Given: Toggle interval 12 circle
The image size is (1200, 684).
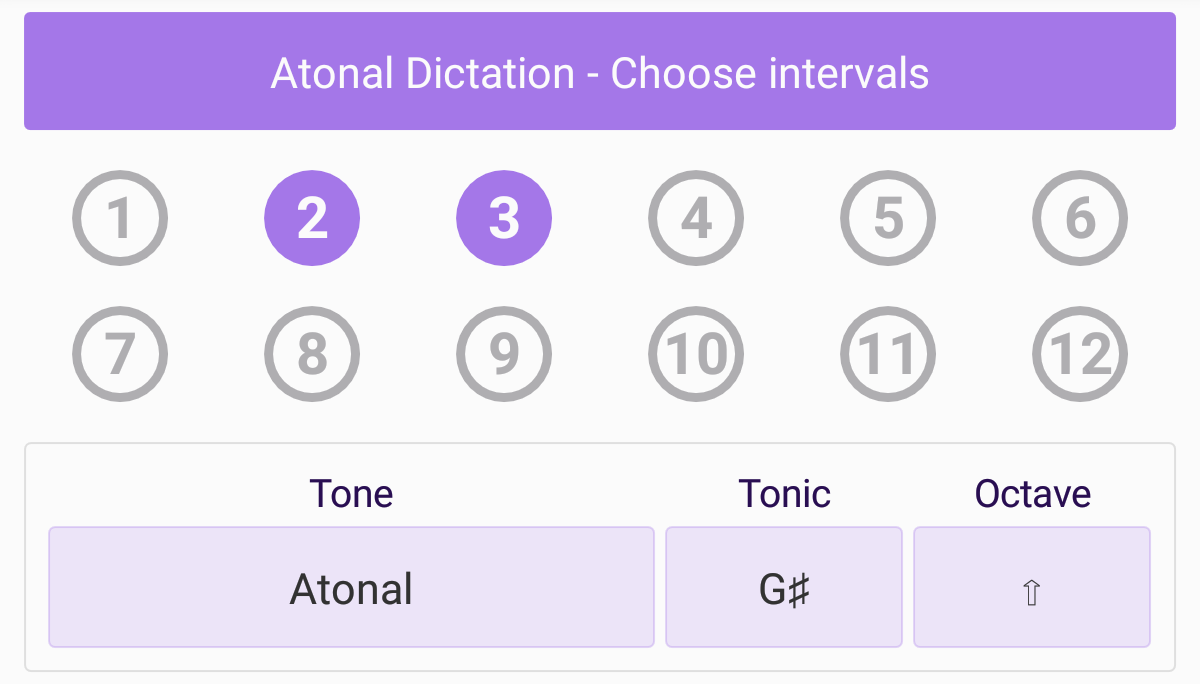Looking at the screenshot, I should (1080, 354).
